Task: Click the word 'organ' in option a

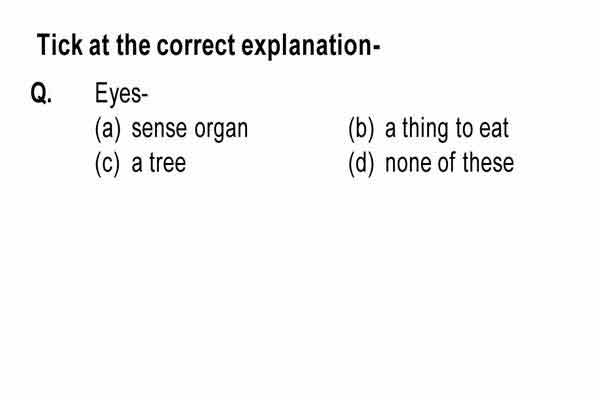Action: [x=221, y=130]
